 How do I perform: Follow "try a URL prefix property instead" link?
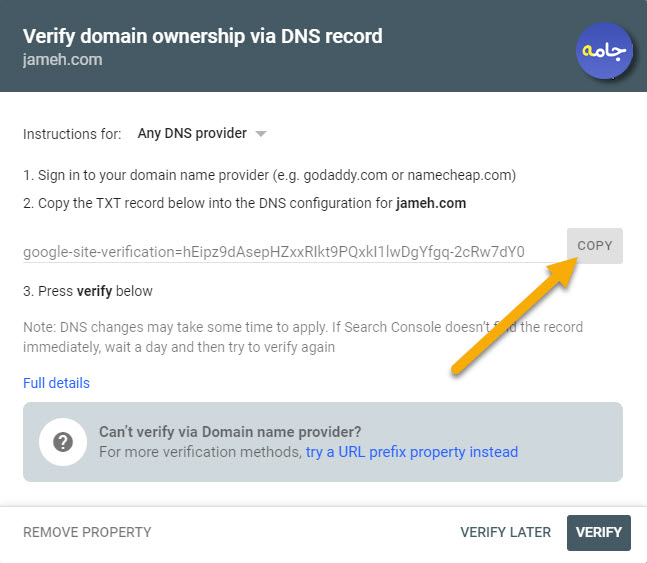[x=412, y=452]
